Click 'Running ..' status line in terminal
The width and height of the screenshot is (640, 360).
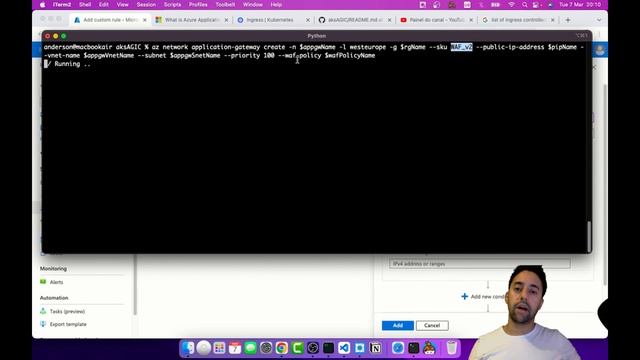(x=67, y=64)
